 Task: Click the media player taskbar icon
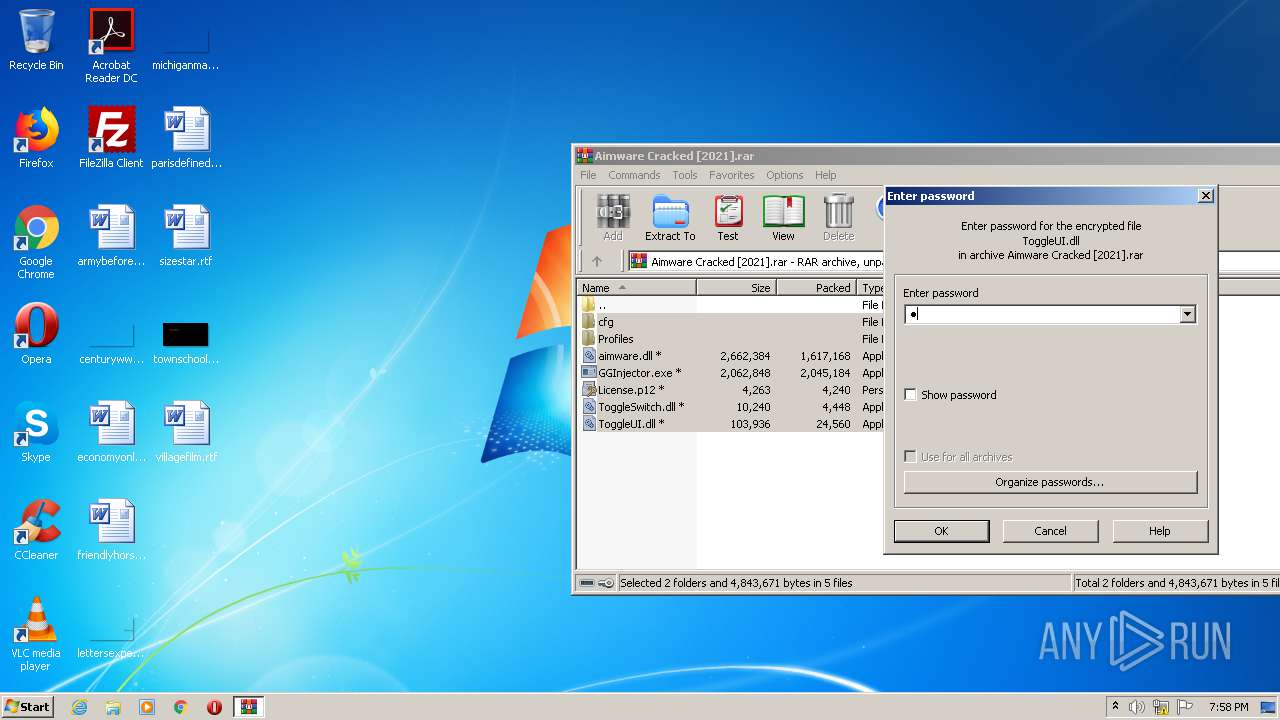click(147, 707)
